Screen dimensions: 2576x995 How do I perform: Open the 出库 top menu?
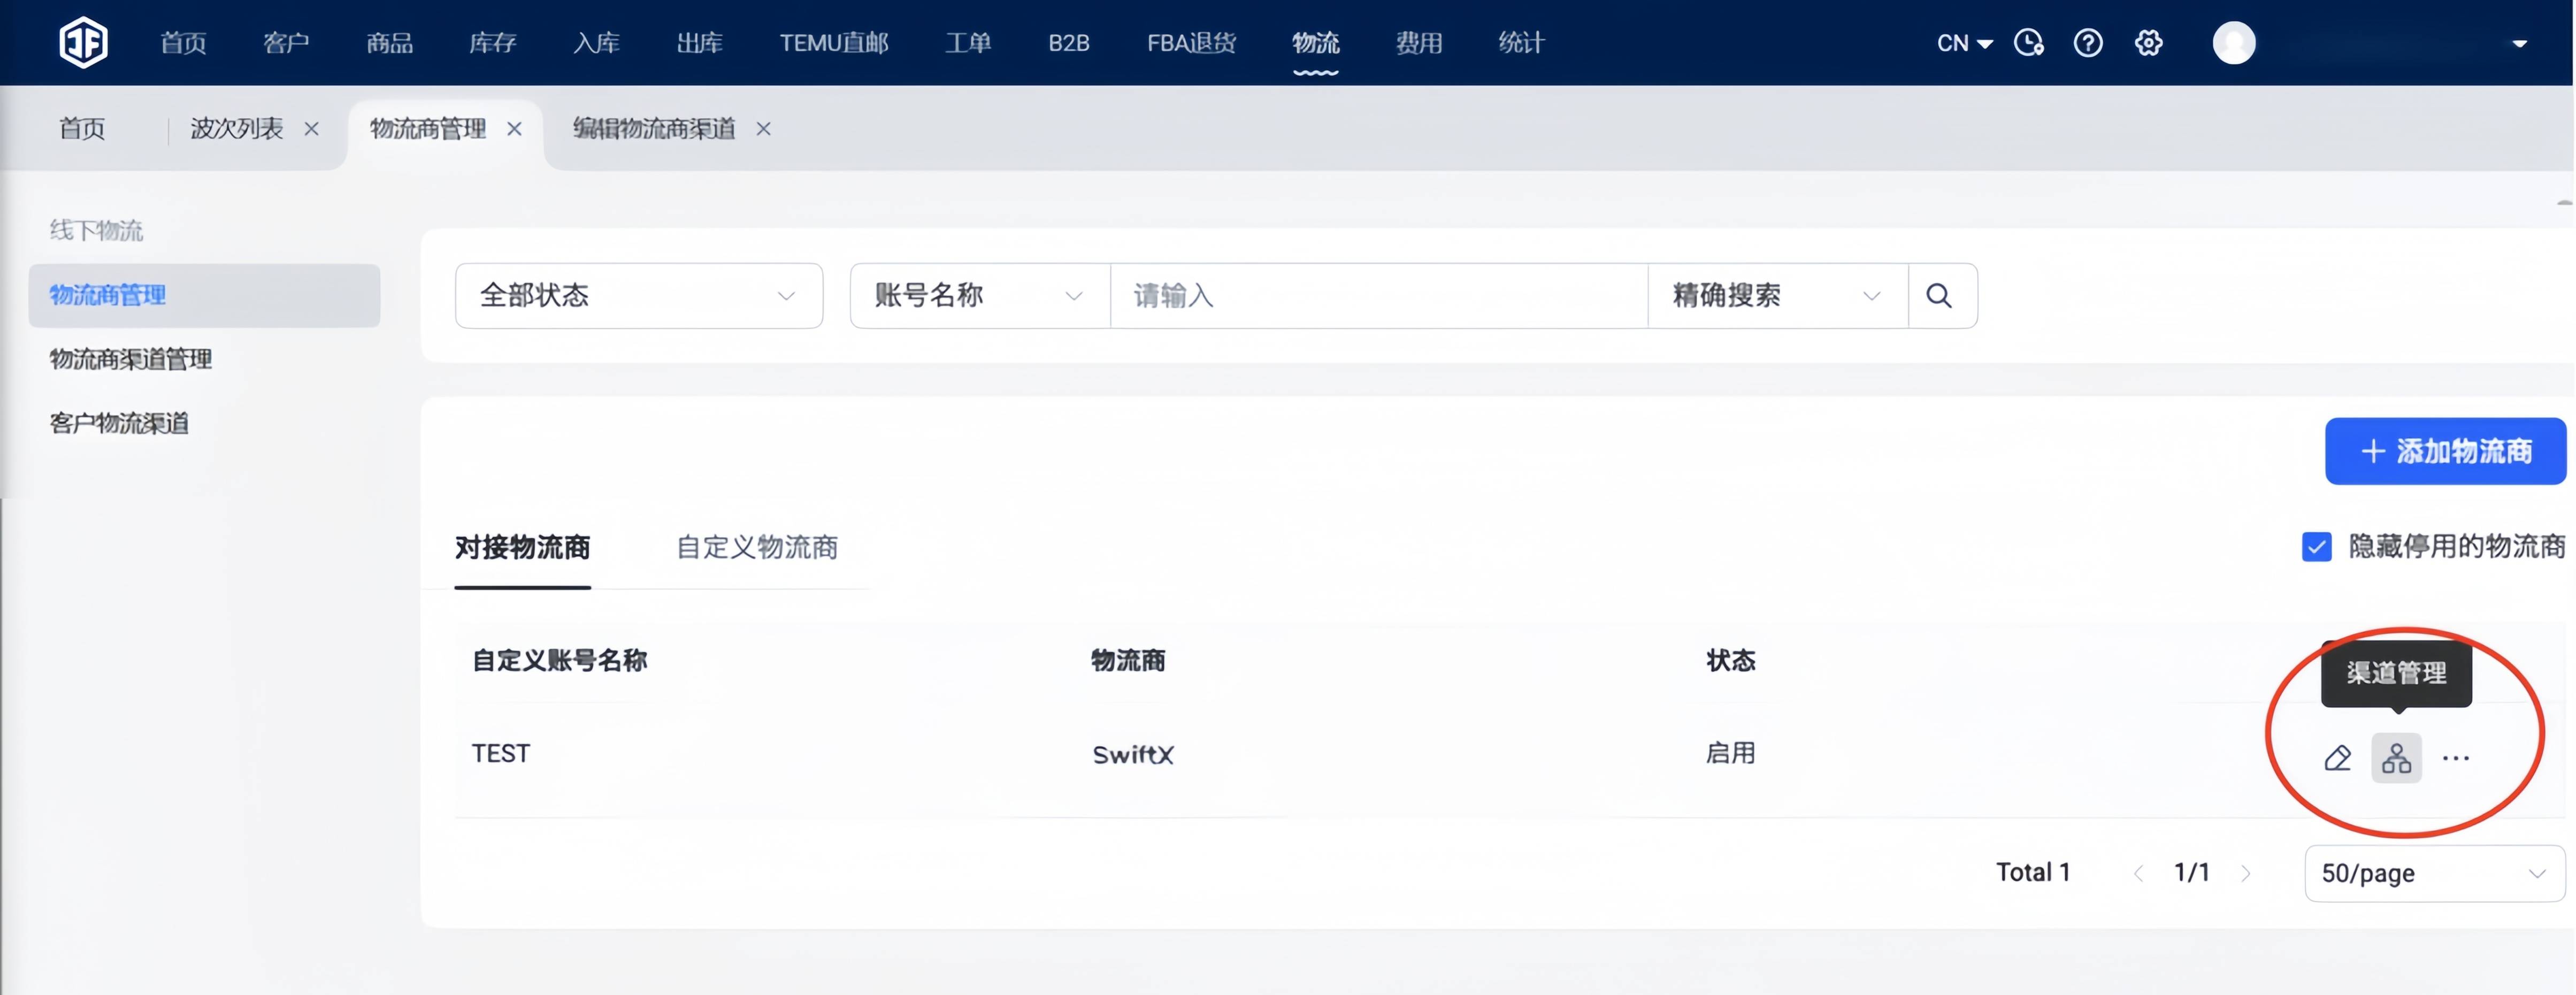click(x=699, y=43)
